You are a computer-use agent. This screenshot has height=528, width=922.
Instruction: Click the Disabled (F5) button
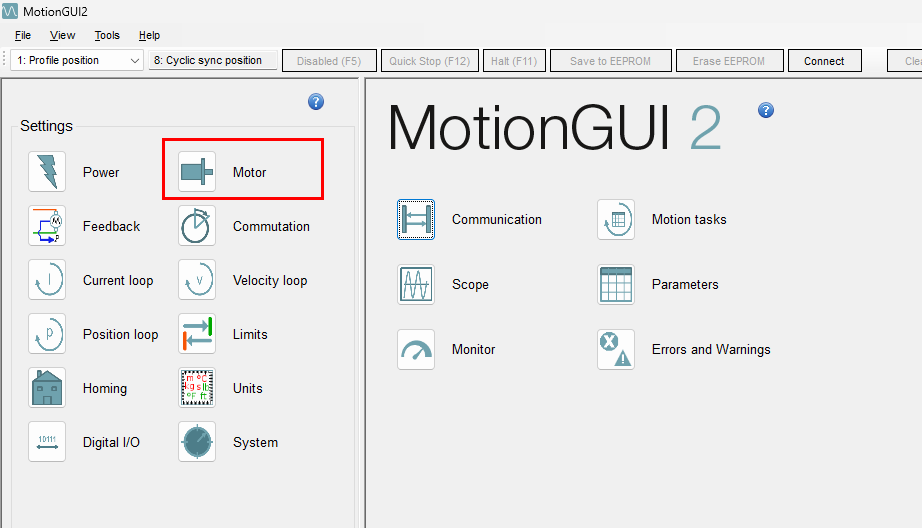[329, 61]
